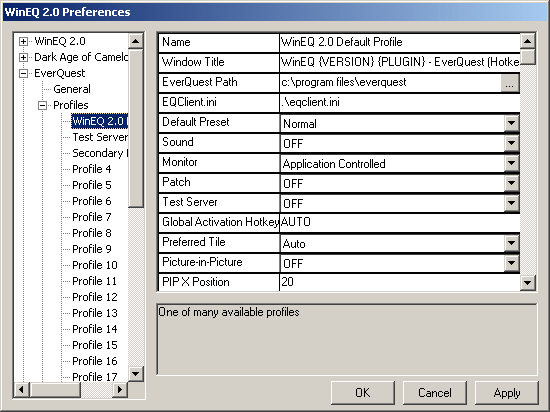The width and height of the screenshot is (550, 412).
Task: Select Profile 12 in the tree
Action: pyautogui.click(x=95, y=297)
